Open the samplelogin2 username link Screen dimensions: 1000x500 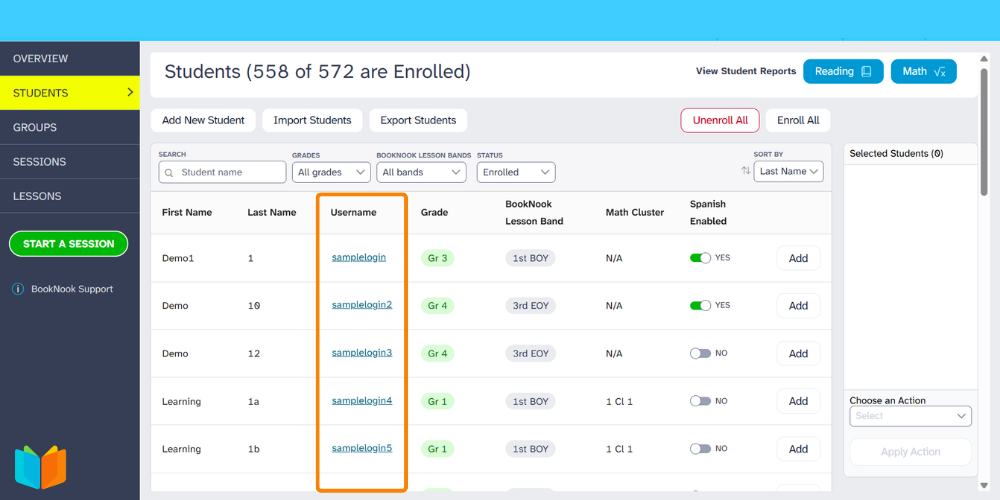[x=362, y=305]
